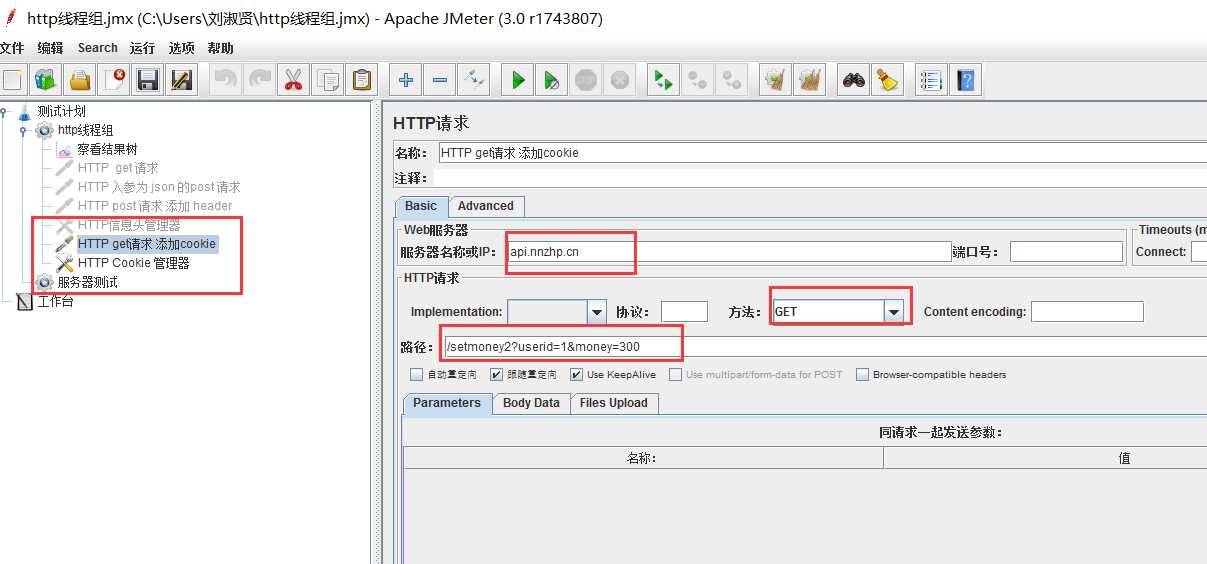Viewport: 1207px width, 564px height.
Task: Open the Search menu
Action: 97,48
